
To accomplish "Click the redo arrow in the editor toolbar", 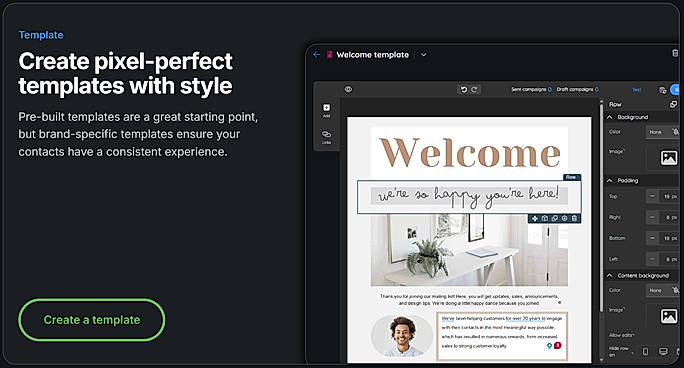I will 474,90.
